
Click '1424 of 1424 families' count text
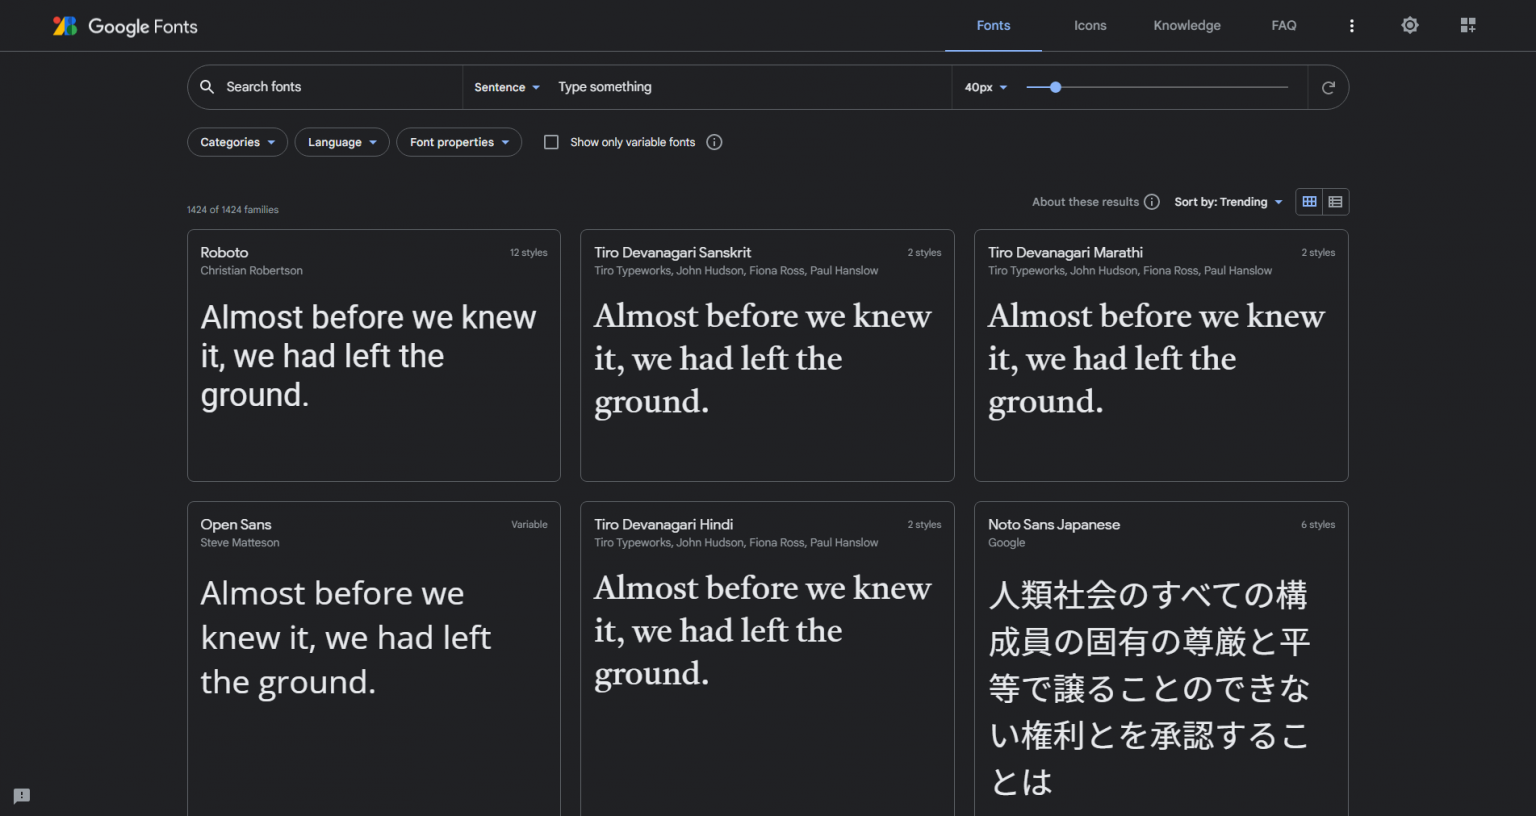tap(233, 210)
